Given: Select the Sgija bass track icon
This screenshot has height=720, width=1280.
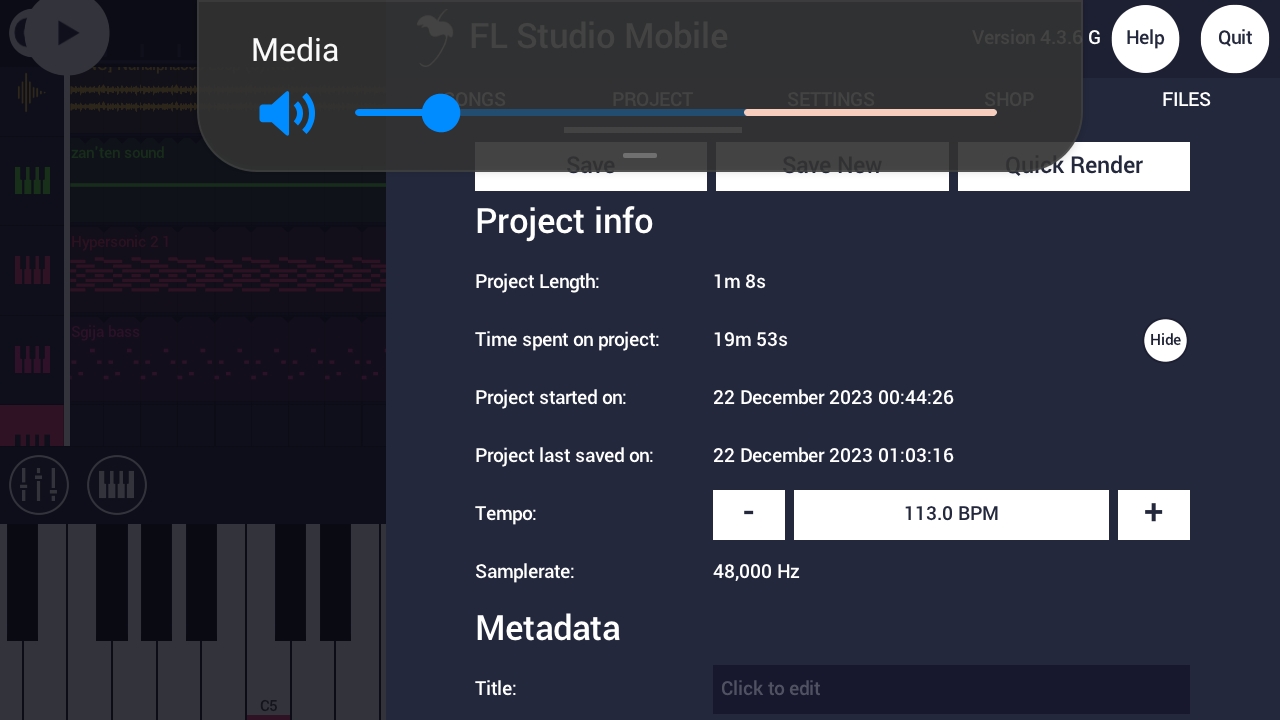Looking at the screenshot, I should point(32,359).
